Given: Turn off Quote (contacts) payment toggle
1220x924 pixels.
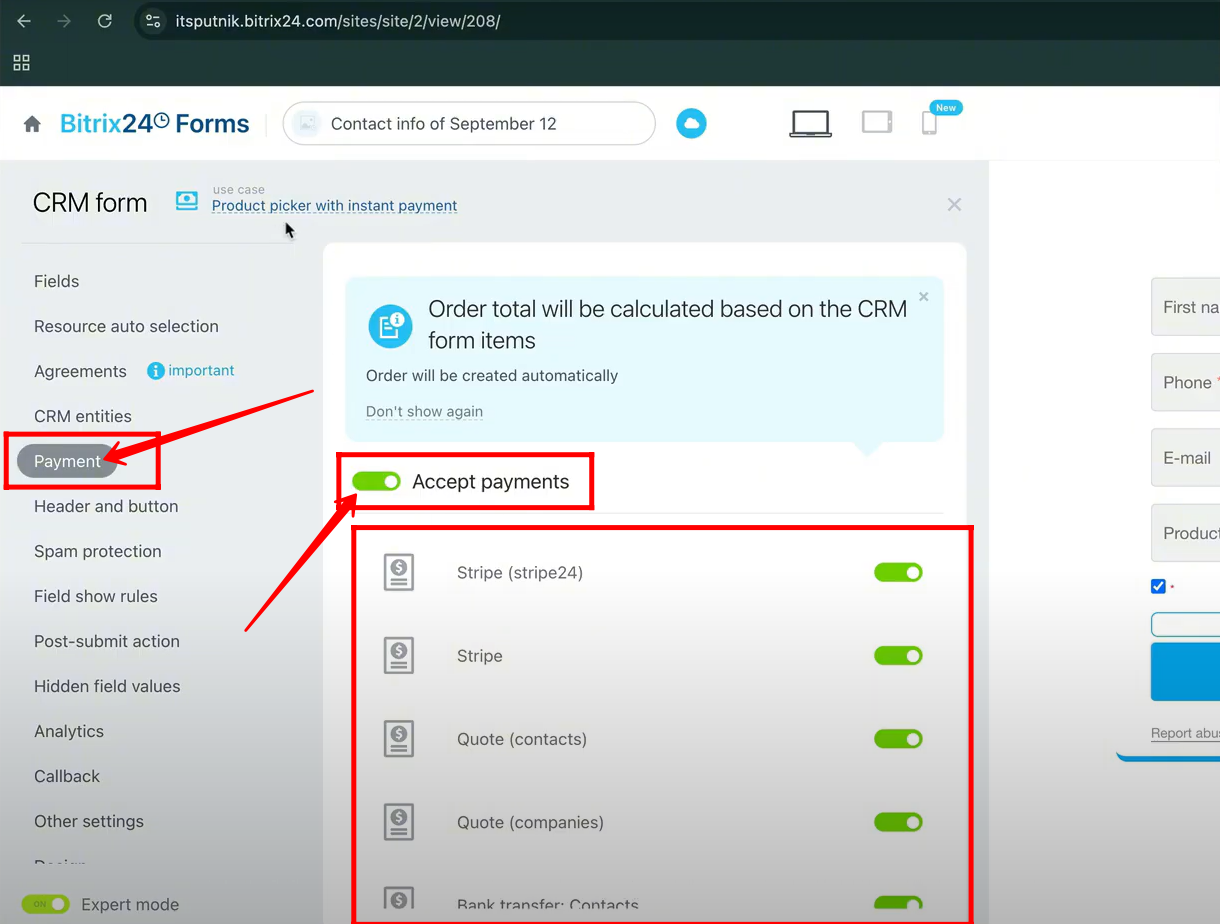Looking at the screenshot, I should 898,739.
